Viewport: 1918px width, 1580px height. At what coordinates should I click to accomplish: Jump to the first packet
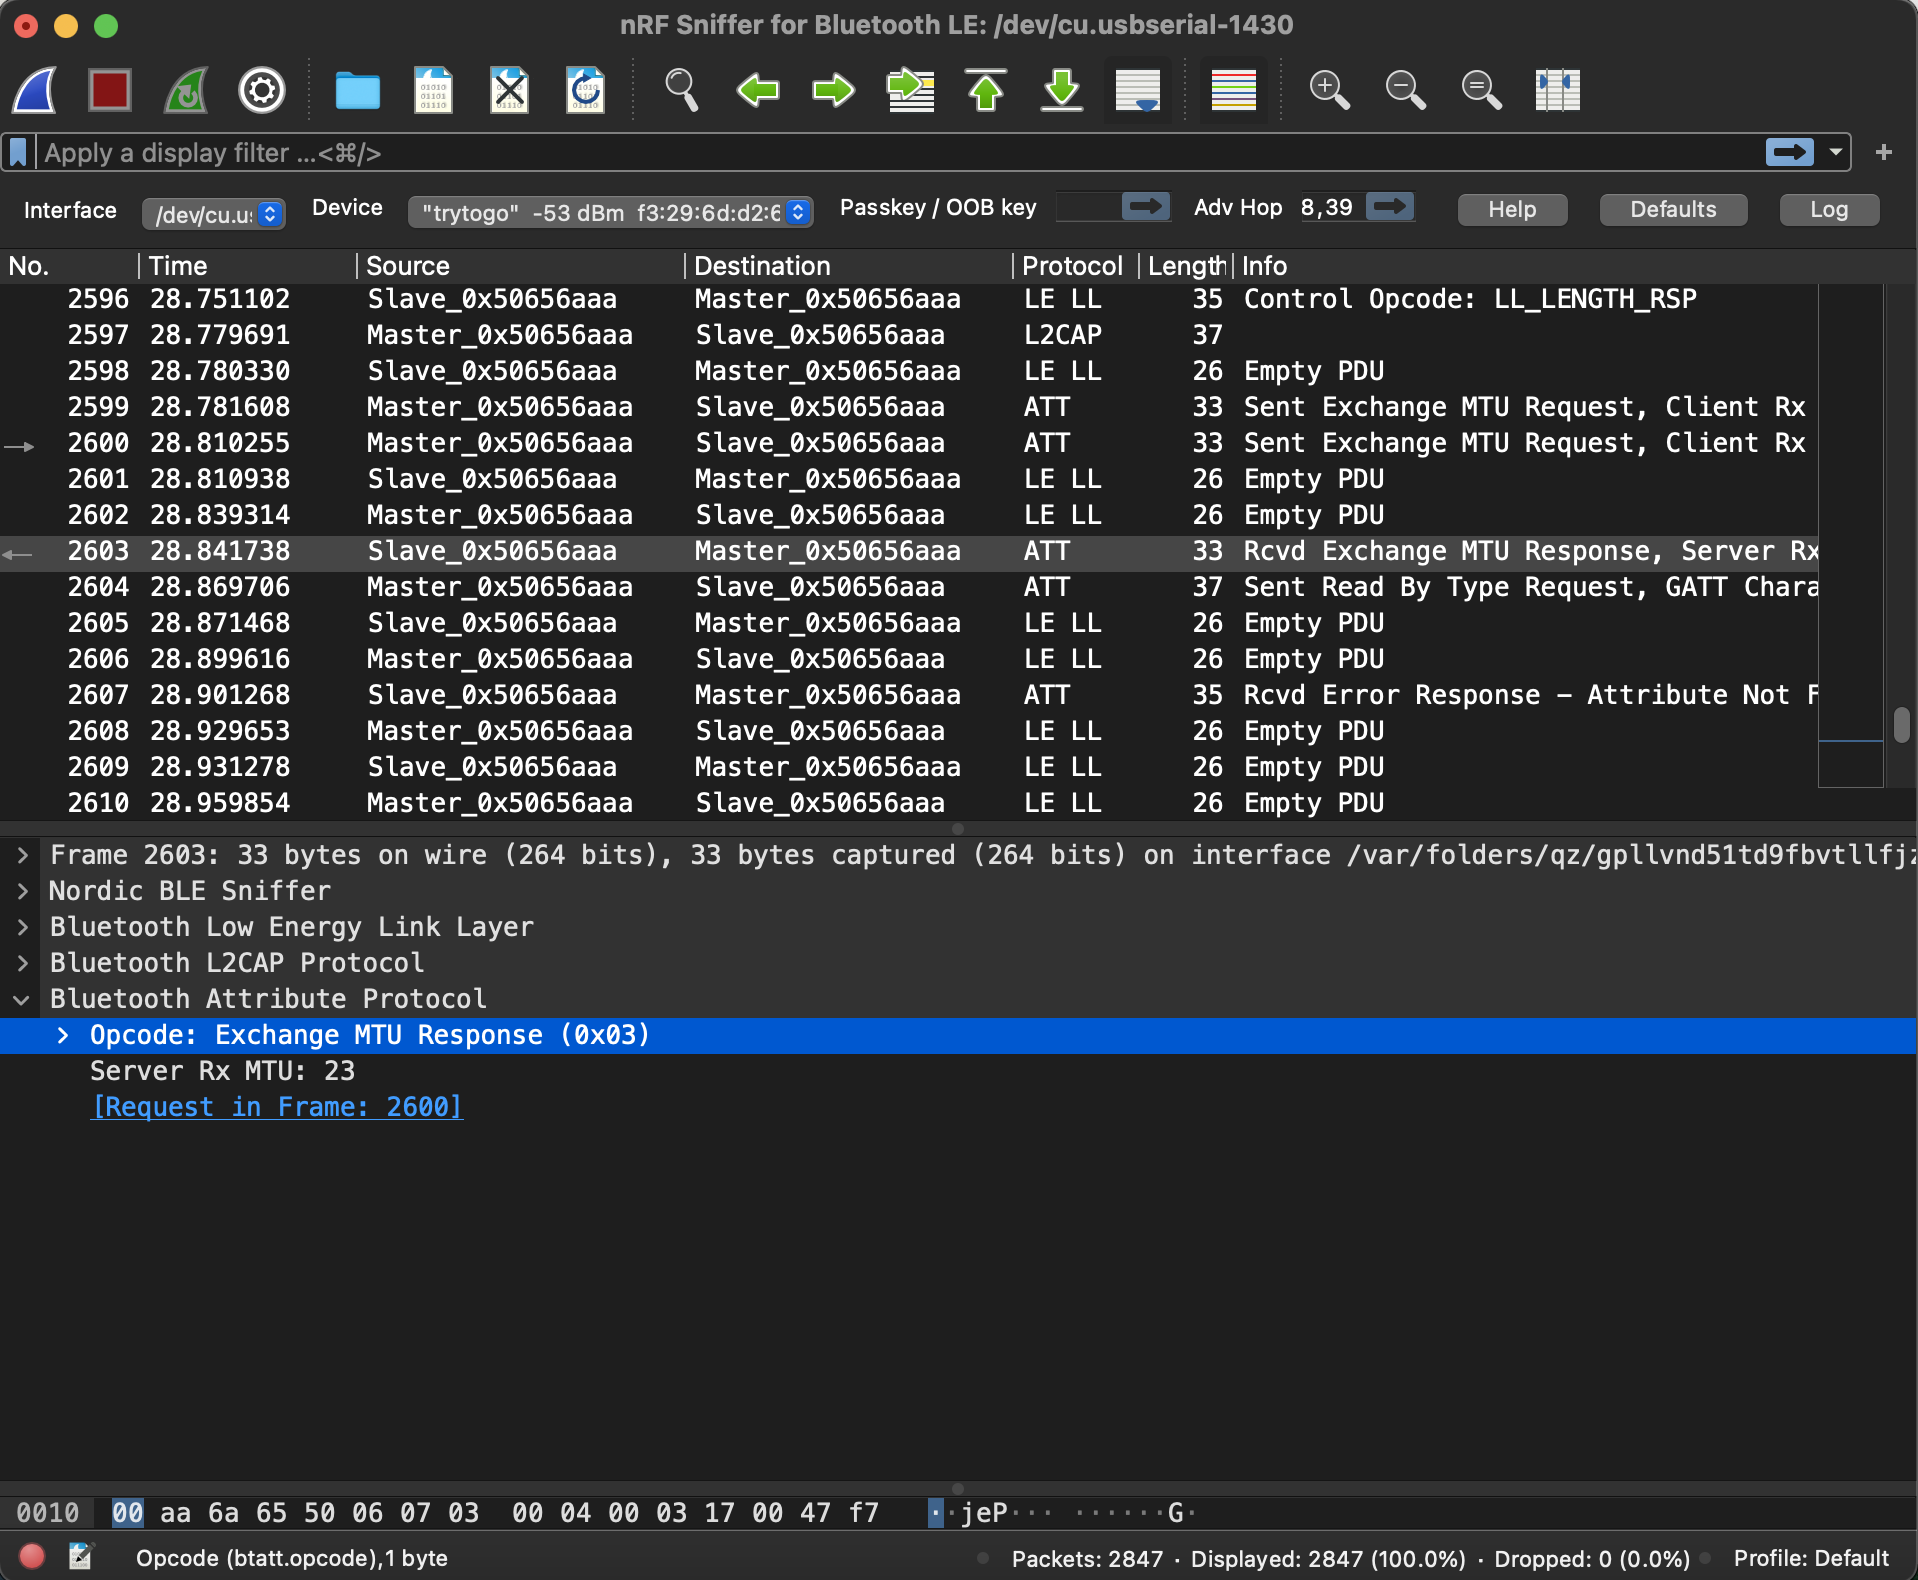986,90
